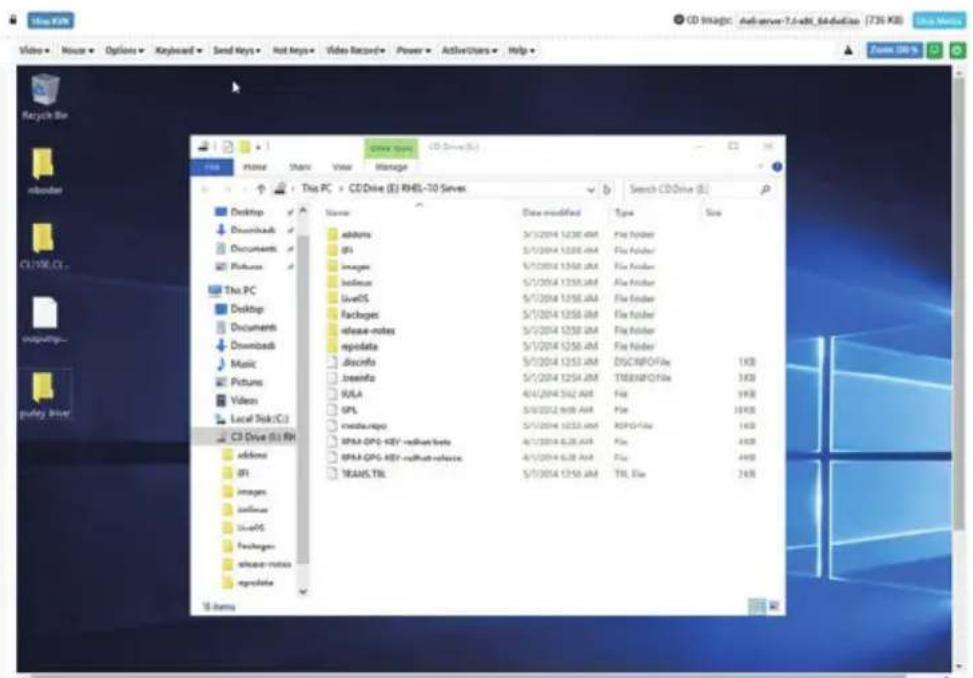Screen dimensions: 973x678
Task: Sort by the Date modified column header
Action: coord(552,213)
